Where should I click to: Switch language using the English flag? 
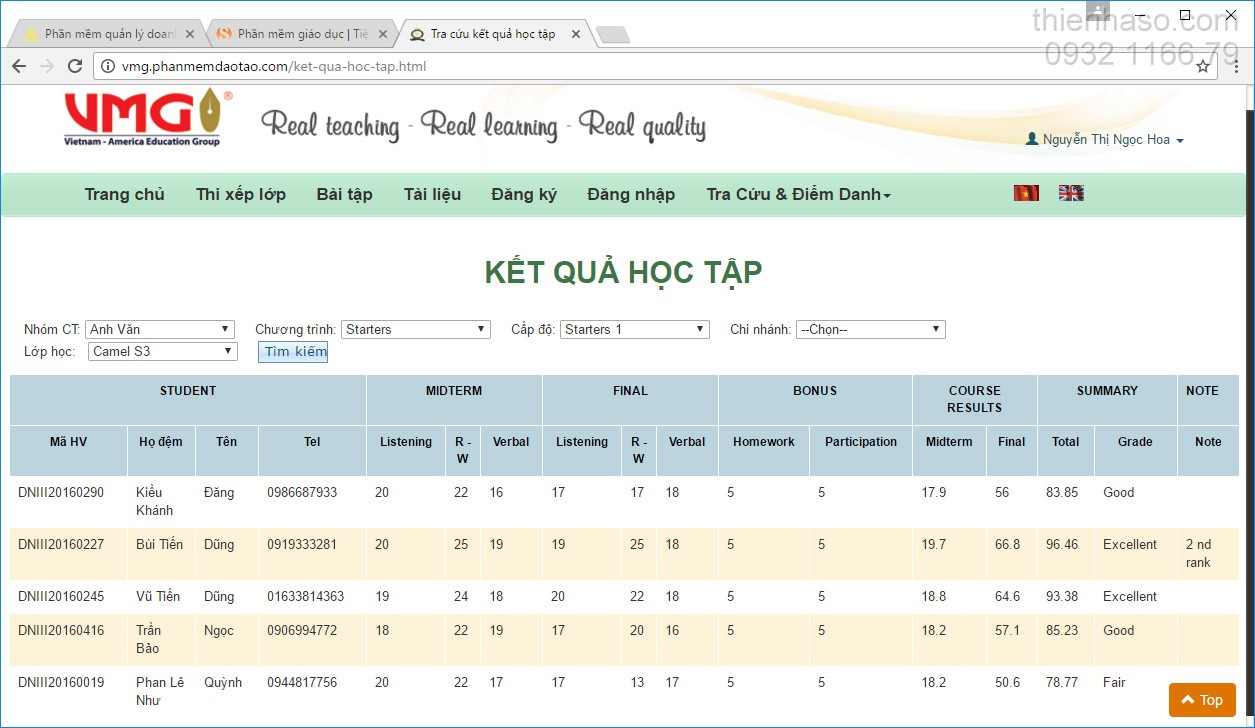click(x=1071, y=193)
